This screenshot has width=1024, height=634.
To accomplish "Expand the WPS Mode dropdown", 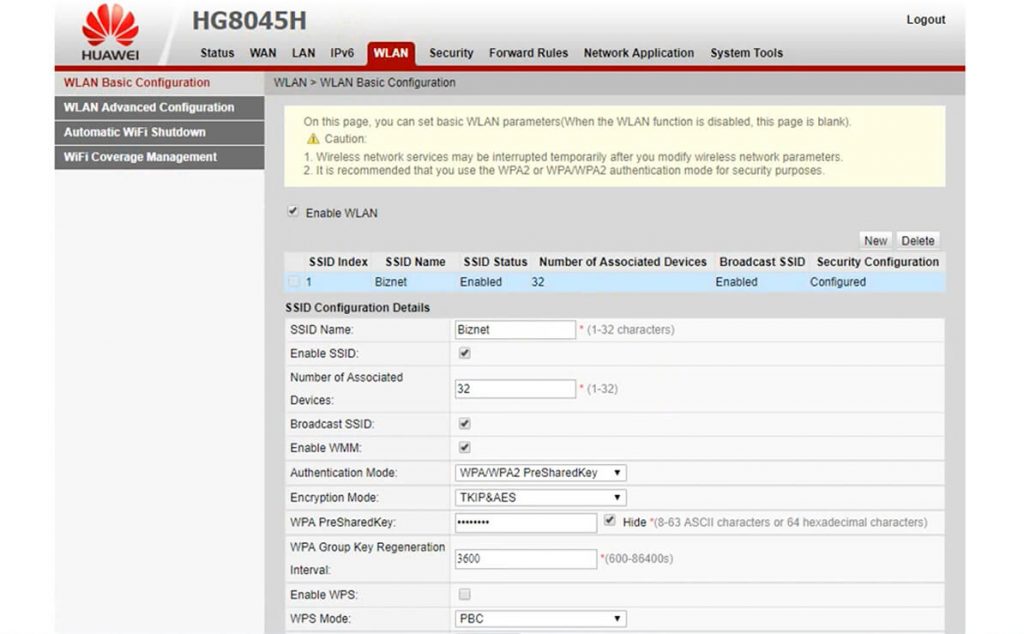I will coord(615,618).
